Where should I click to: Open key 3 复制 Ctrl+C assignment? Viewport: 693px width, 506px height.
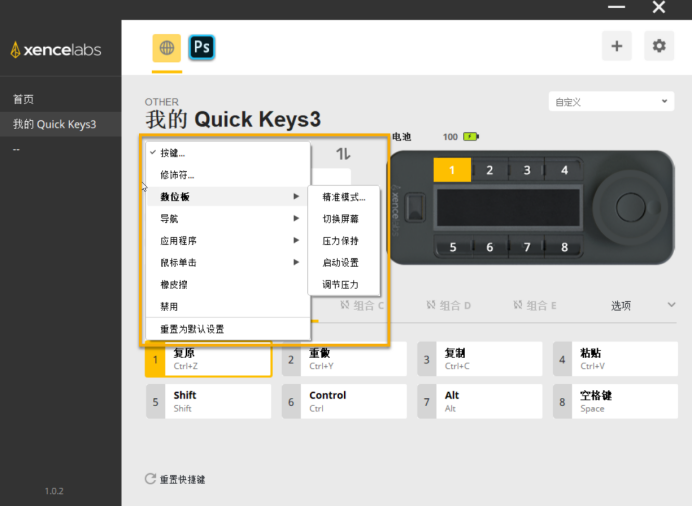[480, 359]
